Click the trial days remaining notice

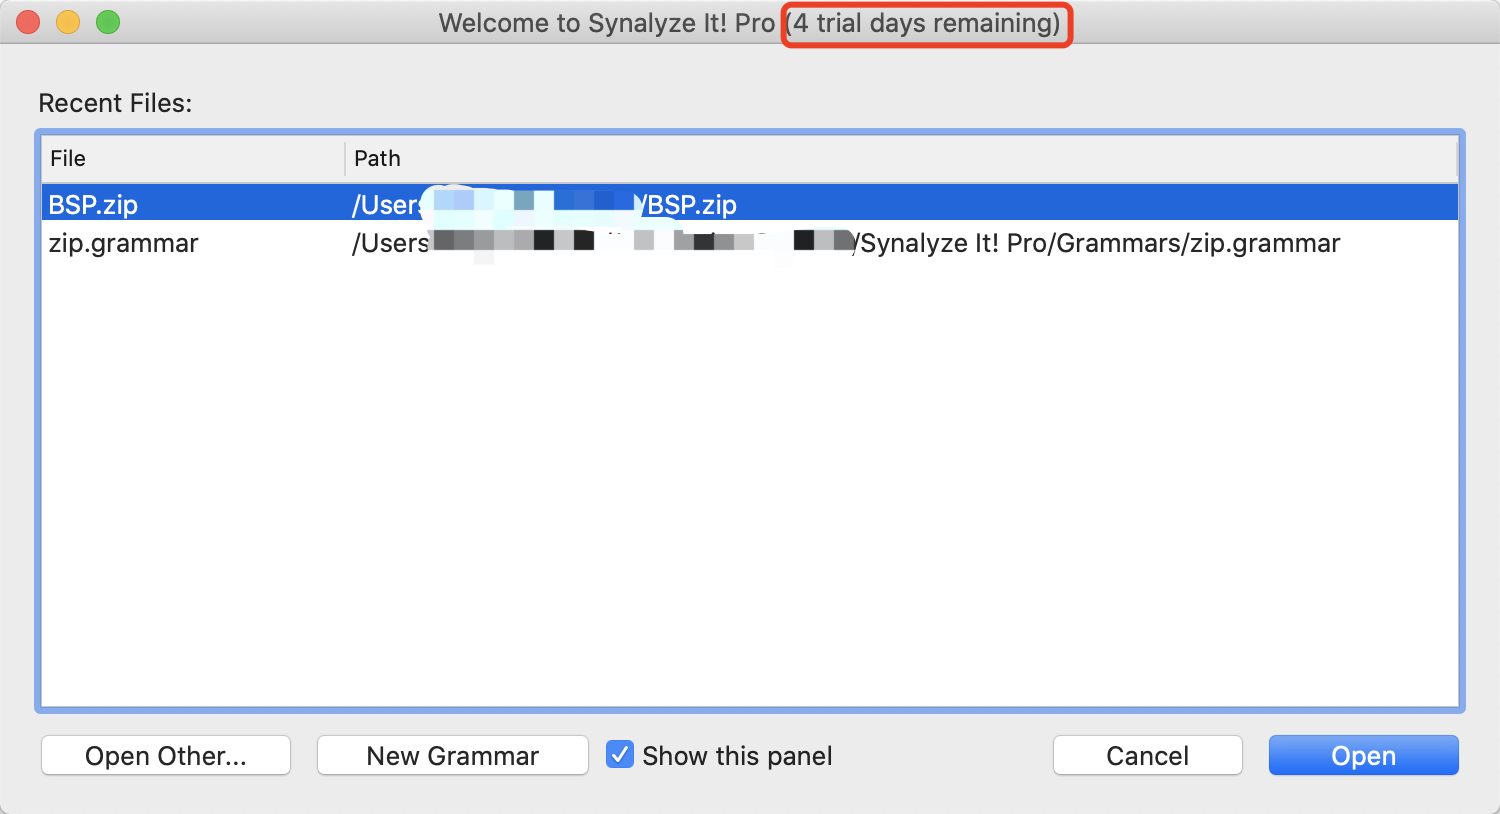pos(926,23)
